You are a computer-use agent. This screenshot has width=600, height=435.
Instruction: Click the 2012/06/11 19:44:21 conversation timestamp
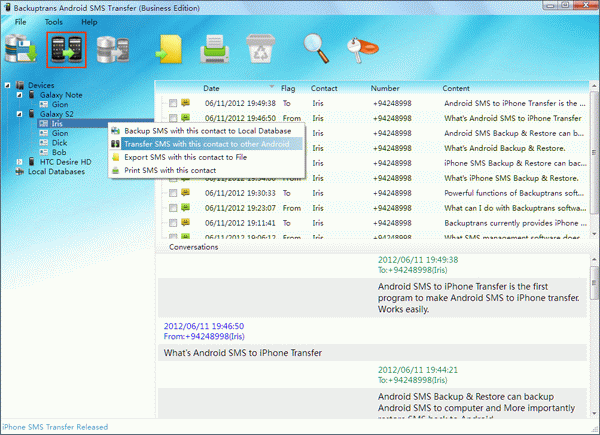418,370
